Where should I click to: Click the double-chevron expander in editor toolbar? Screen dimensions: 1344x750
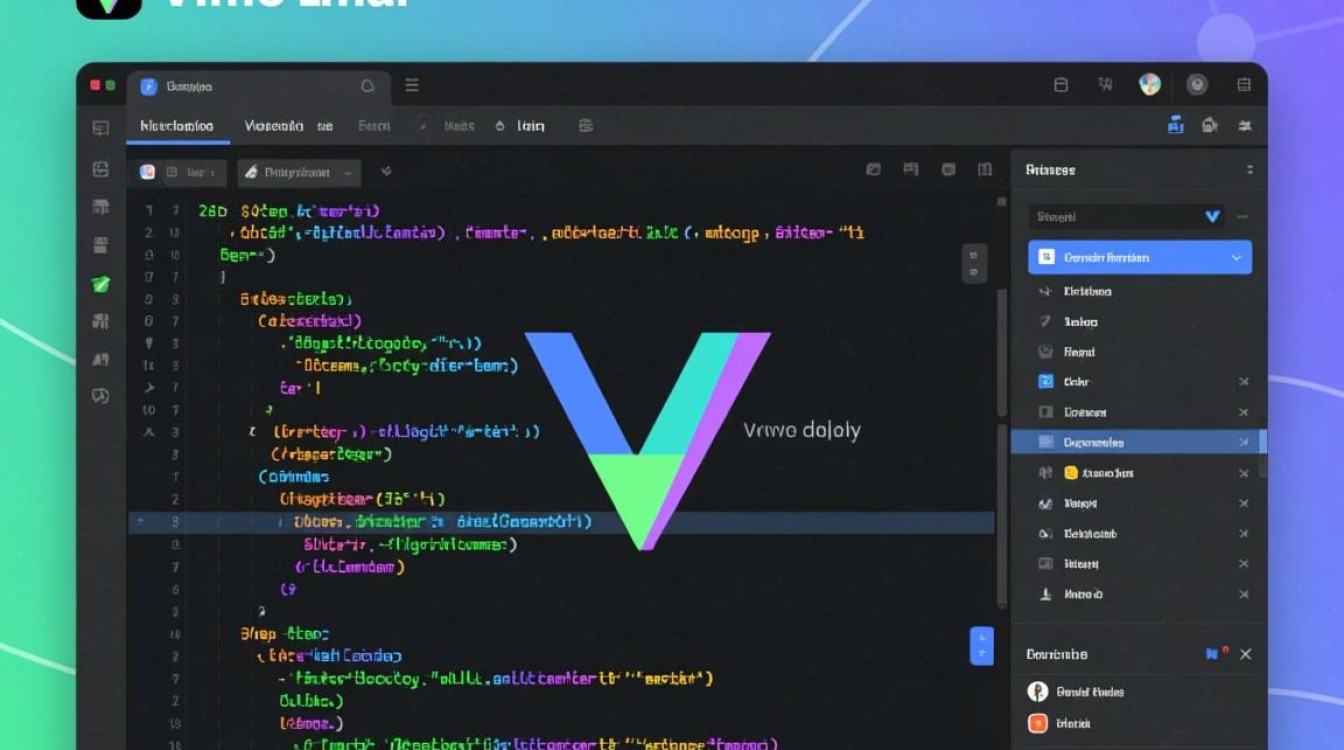386,172
